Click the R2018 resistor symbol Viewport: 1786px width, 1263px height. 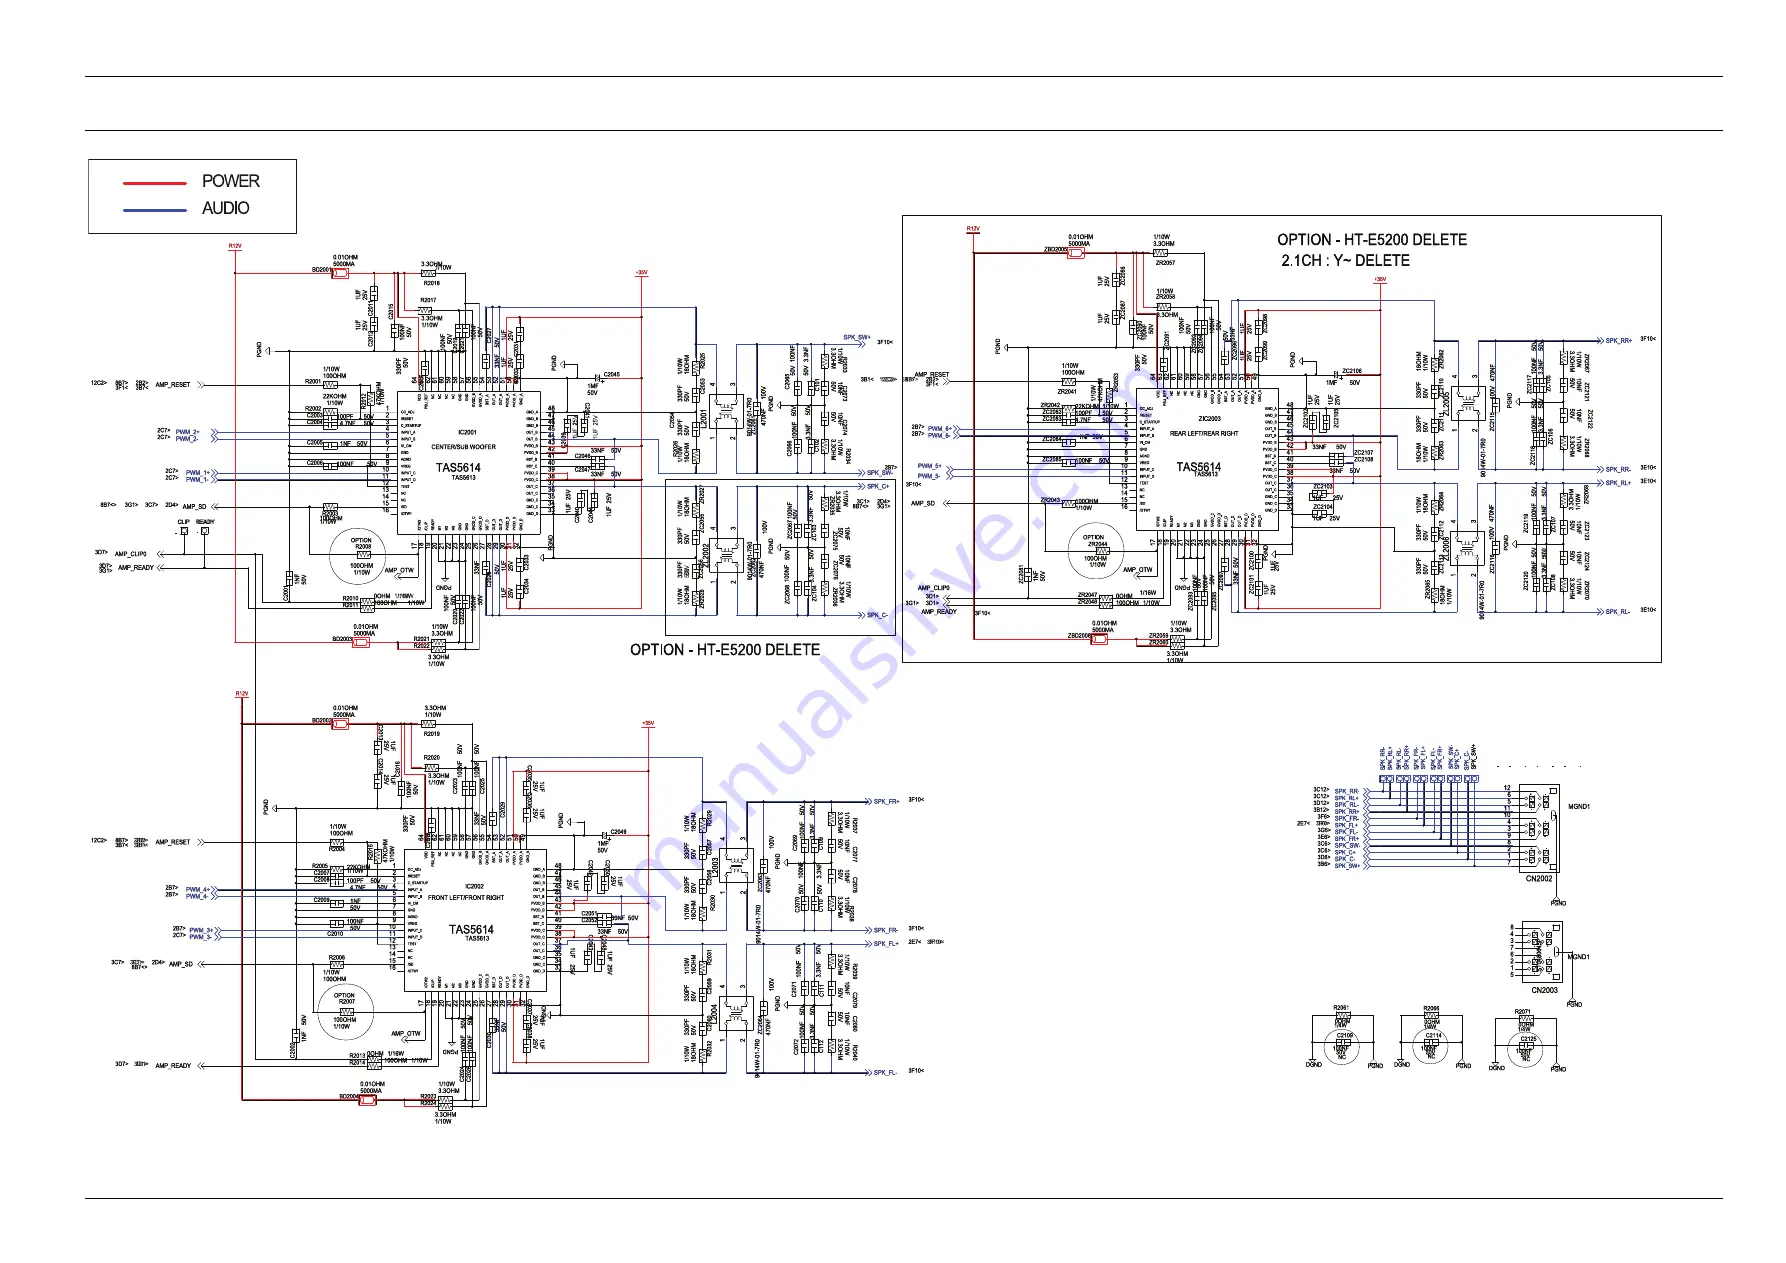tap(430, 274)
